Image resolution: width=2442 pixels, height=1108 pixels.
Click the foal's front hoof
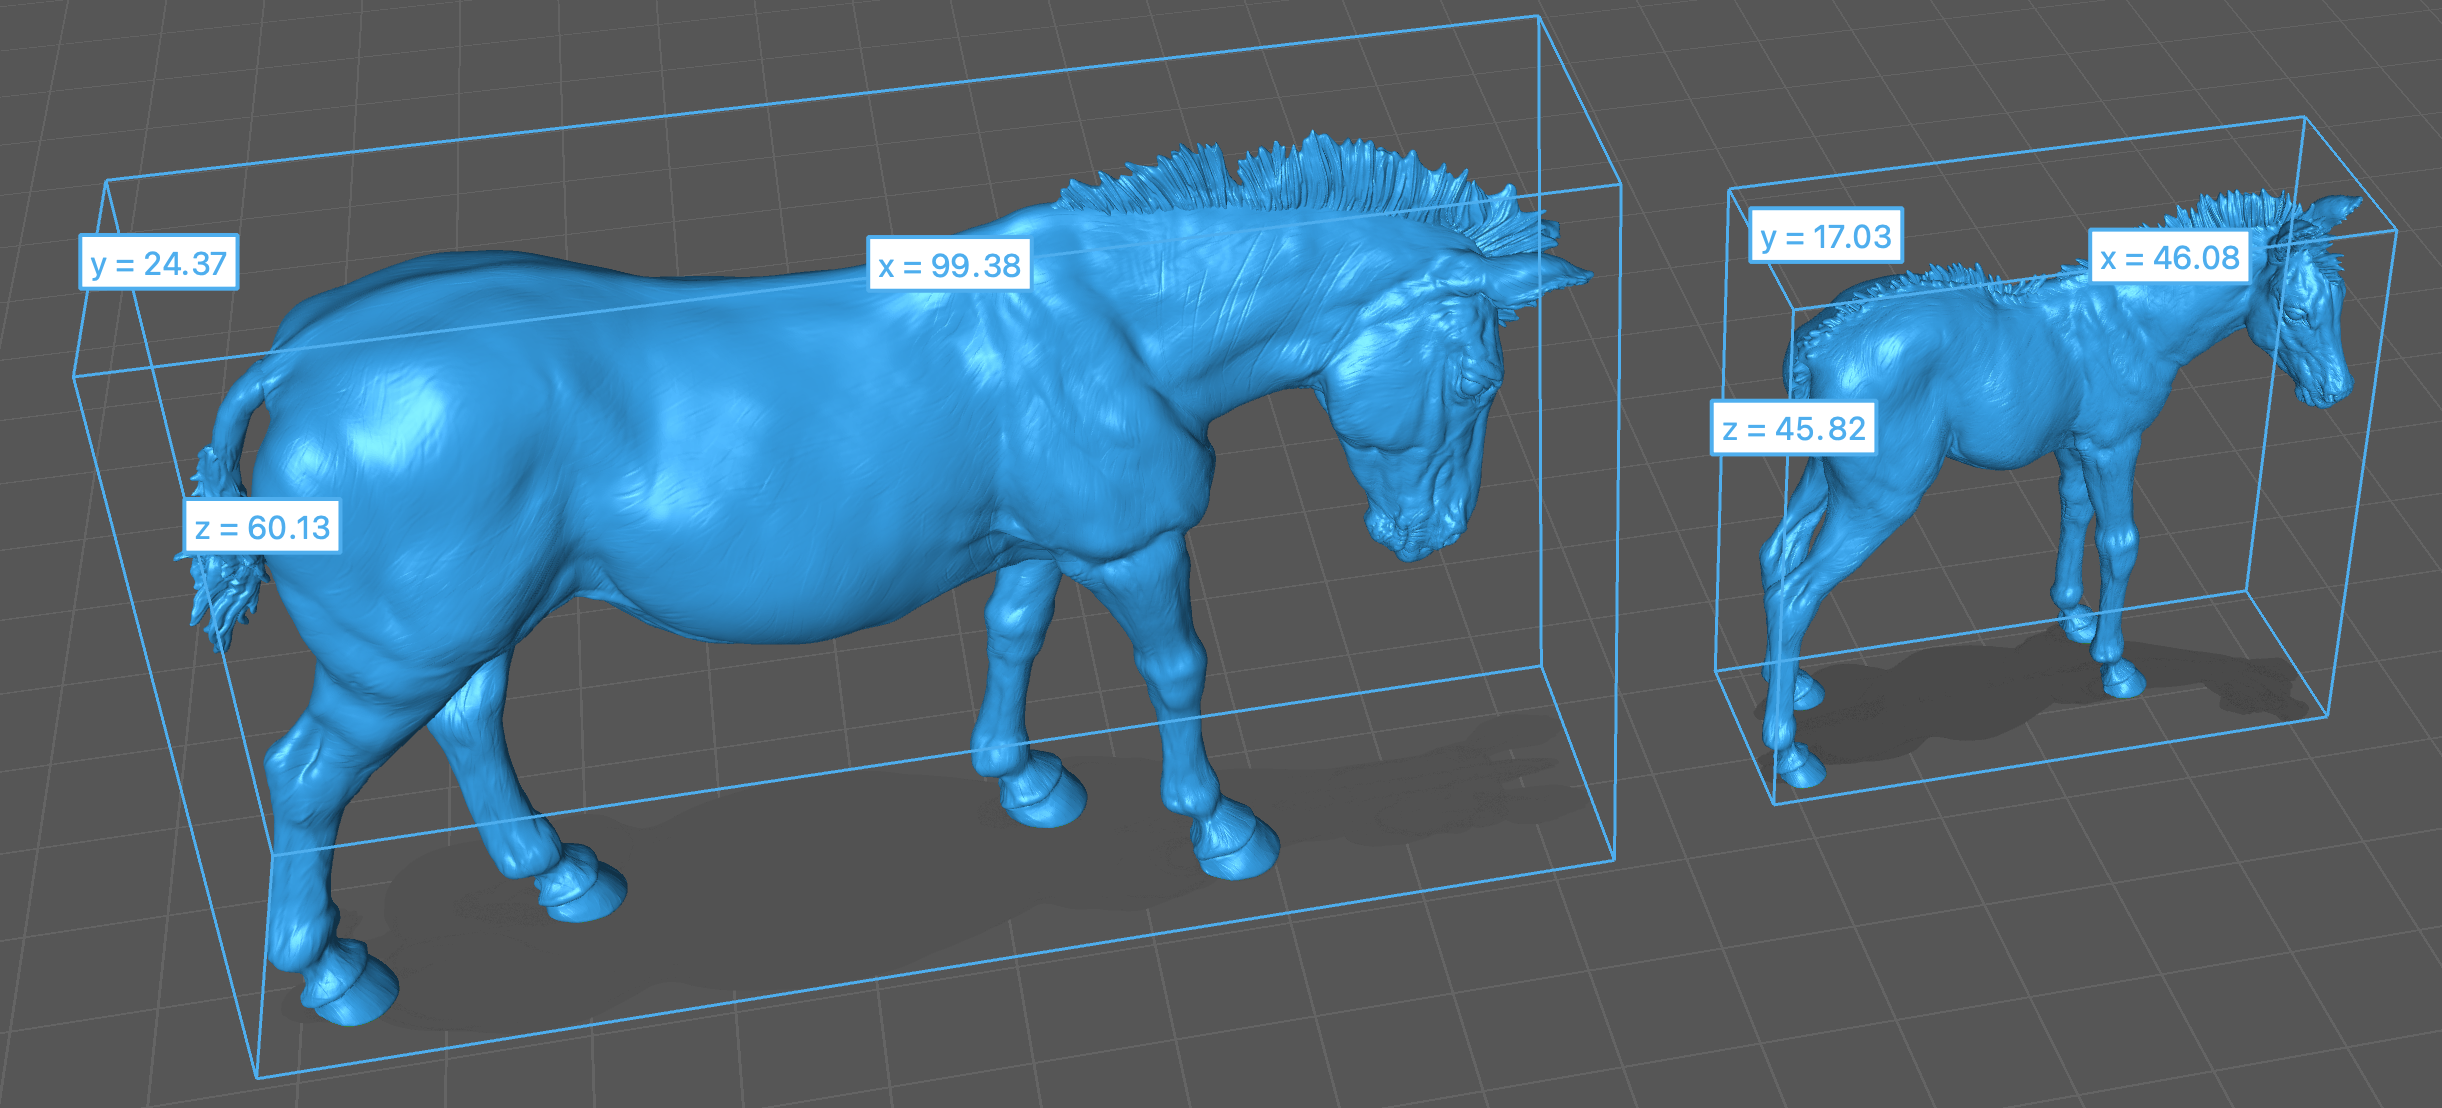coord(2122,682)
